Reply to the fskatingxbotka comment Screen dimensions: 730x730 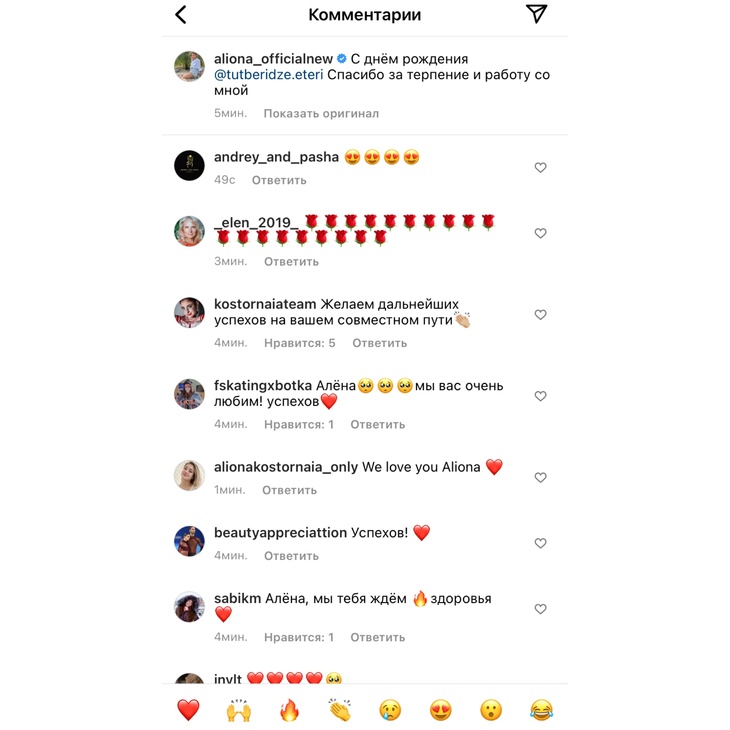tap(378, 425)
